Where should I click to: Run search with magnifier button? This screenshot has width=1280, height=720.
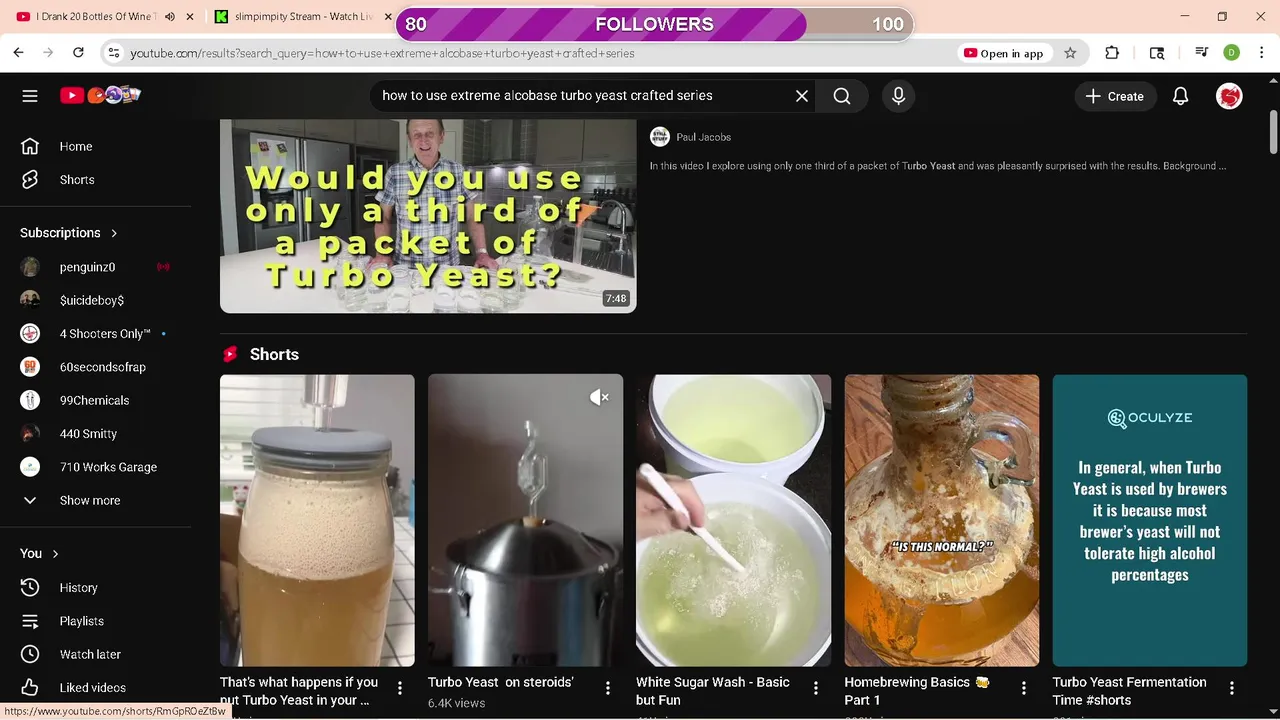[842, 96]
